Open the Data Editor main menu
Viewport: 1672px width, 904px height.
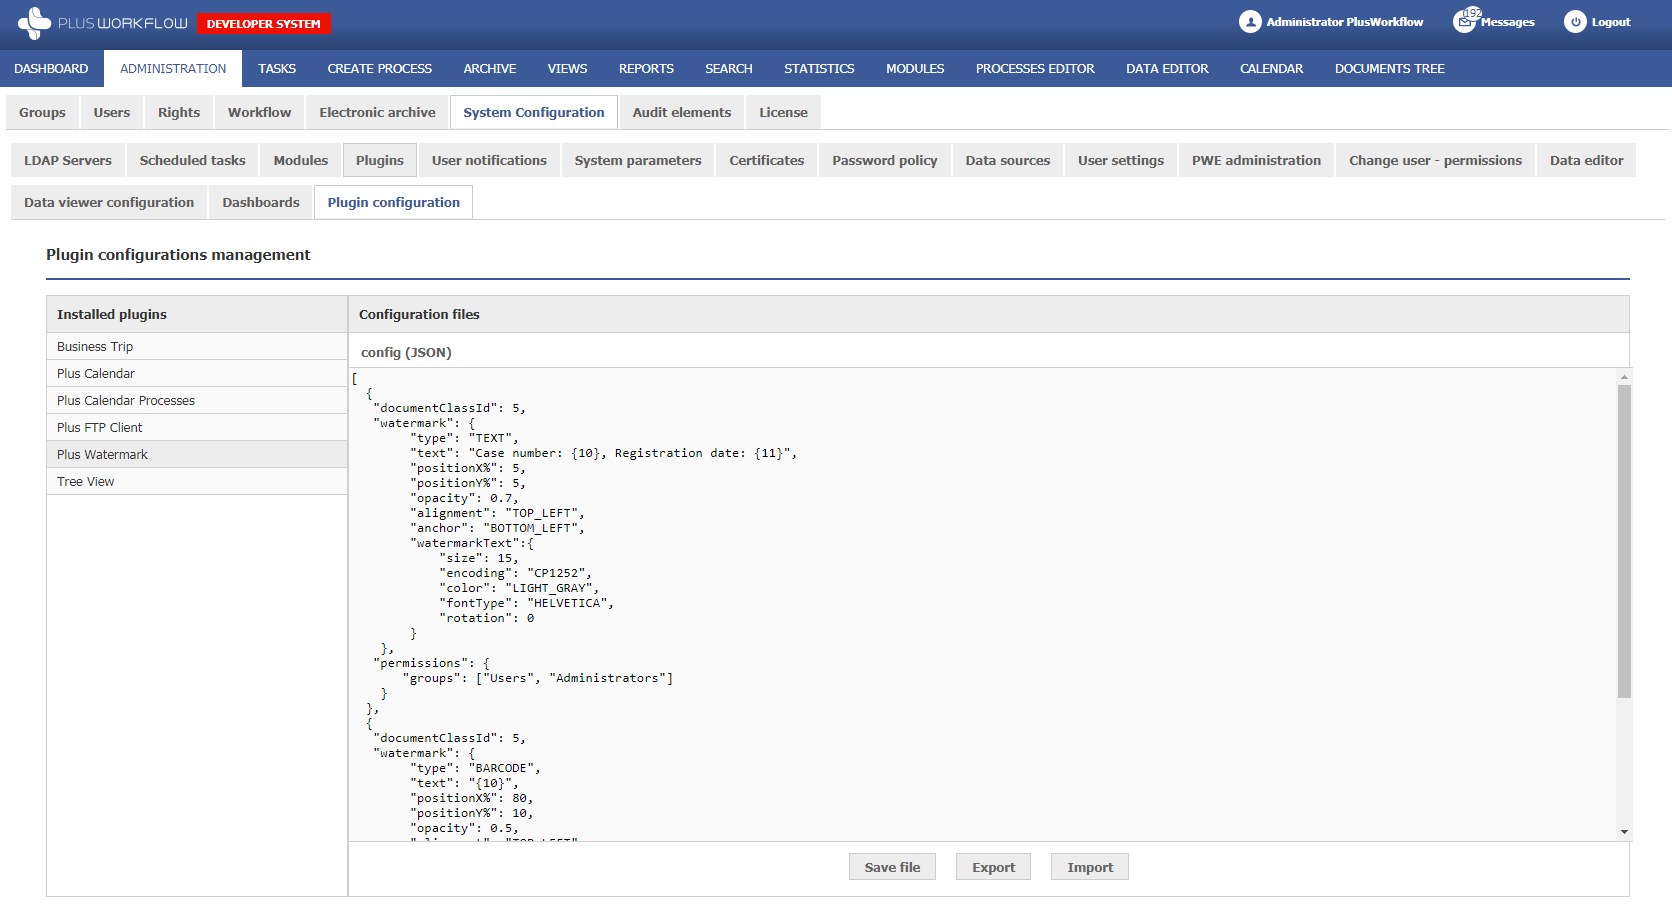coord(1167,69)
